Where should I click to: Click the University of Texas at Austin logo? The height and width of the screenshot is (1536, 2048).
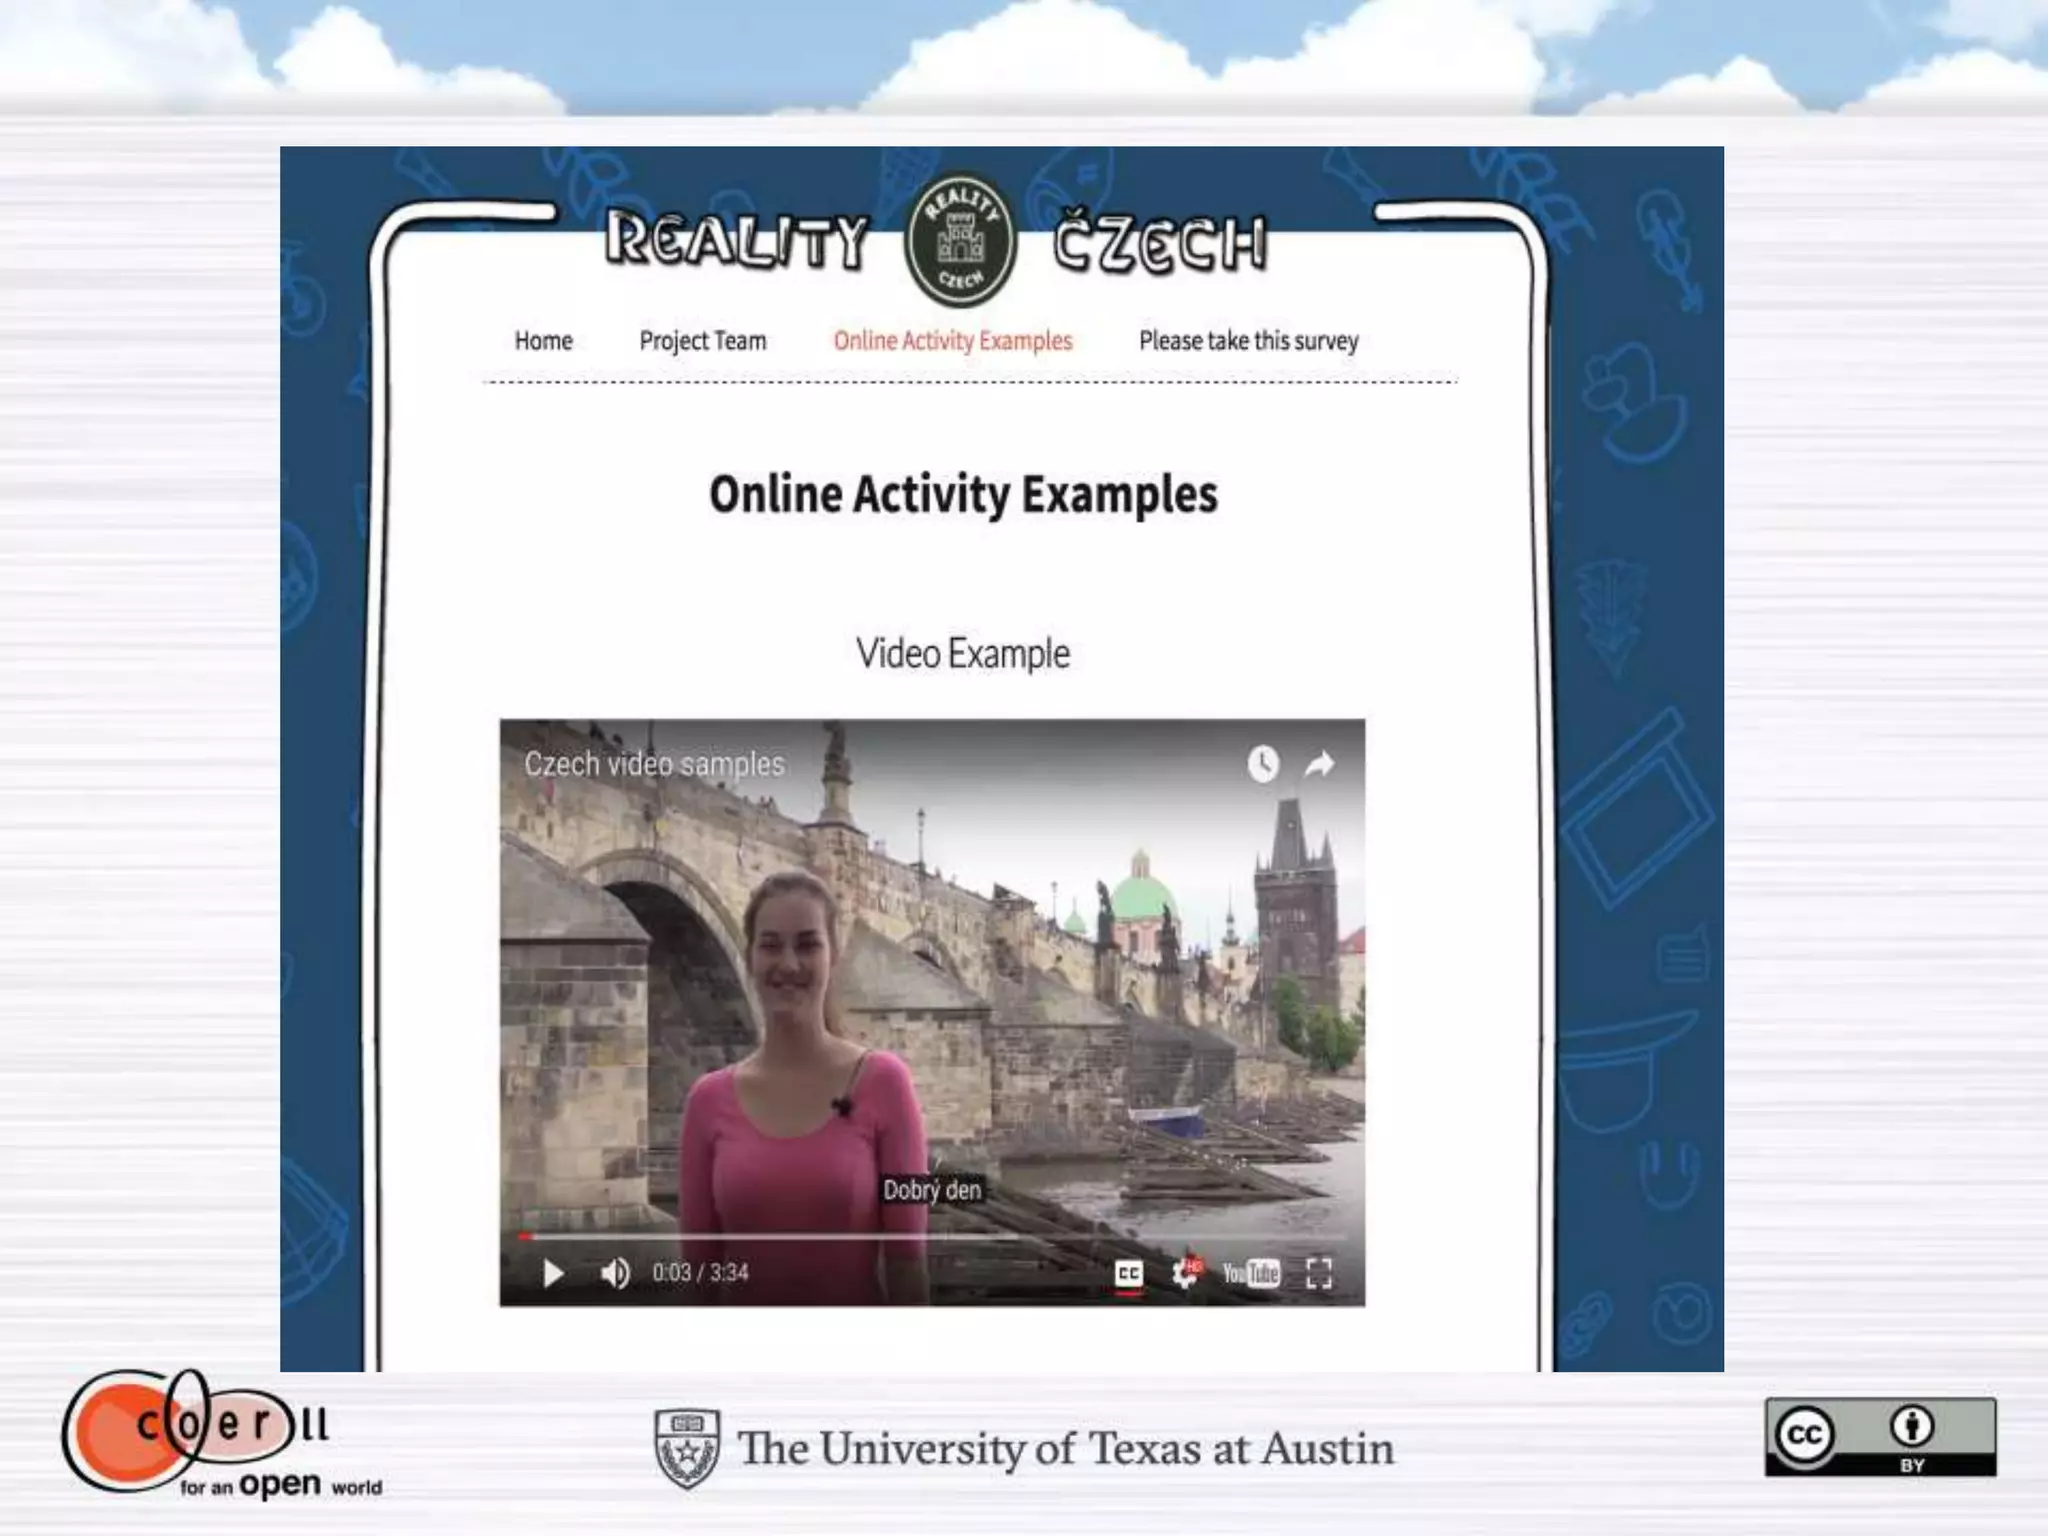(1023, 1448)
